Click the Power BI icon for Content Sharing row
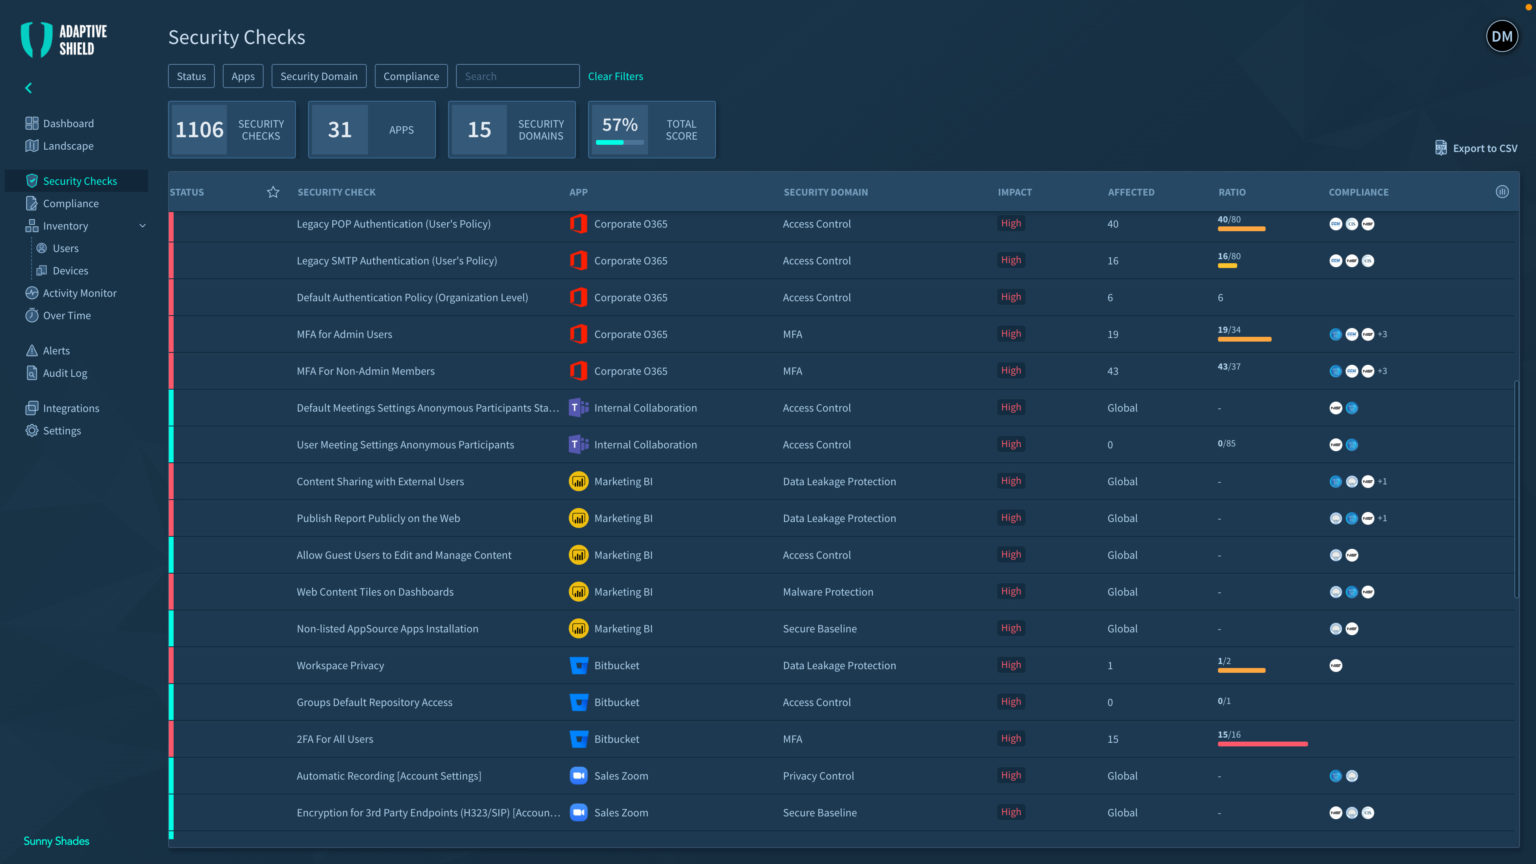This screenshot has height=864, width=1536. (x=578, y=481)
